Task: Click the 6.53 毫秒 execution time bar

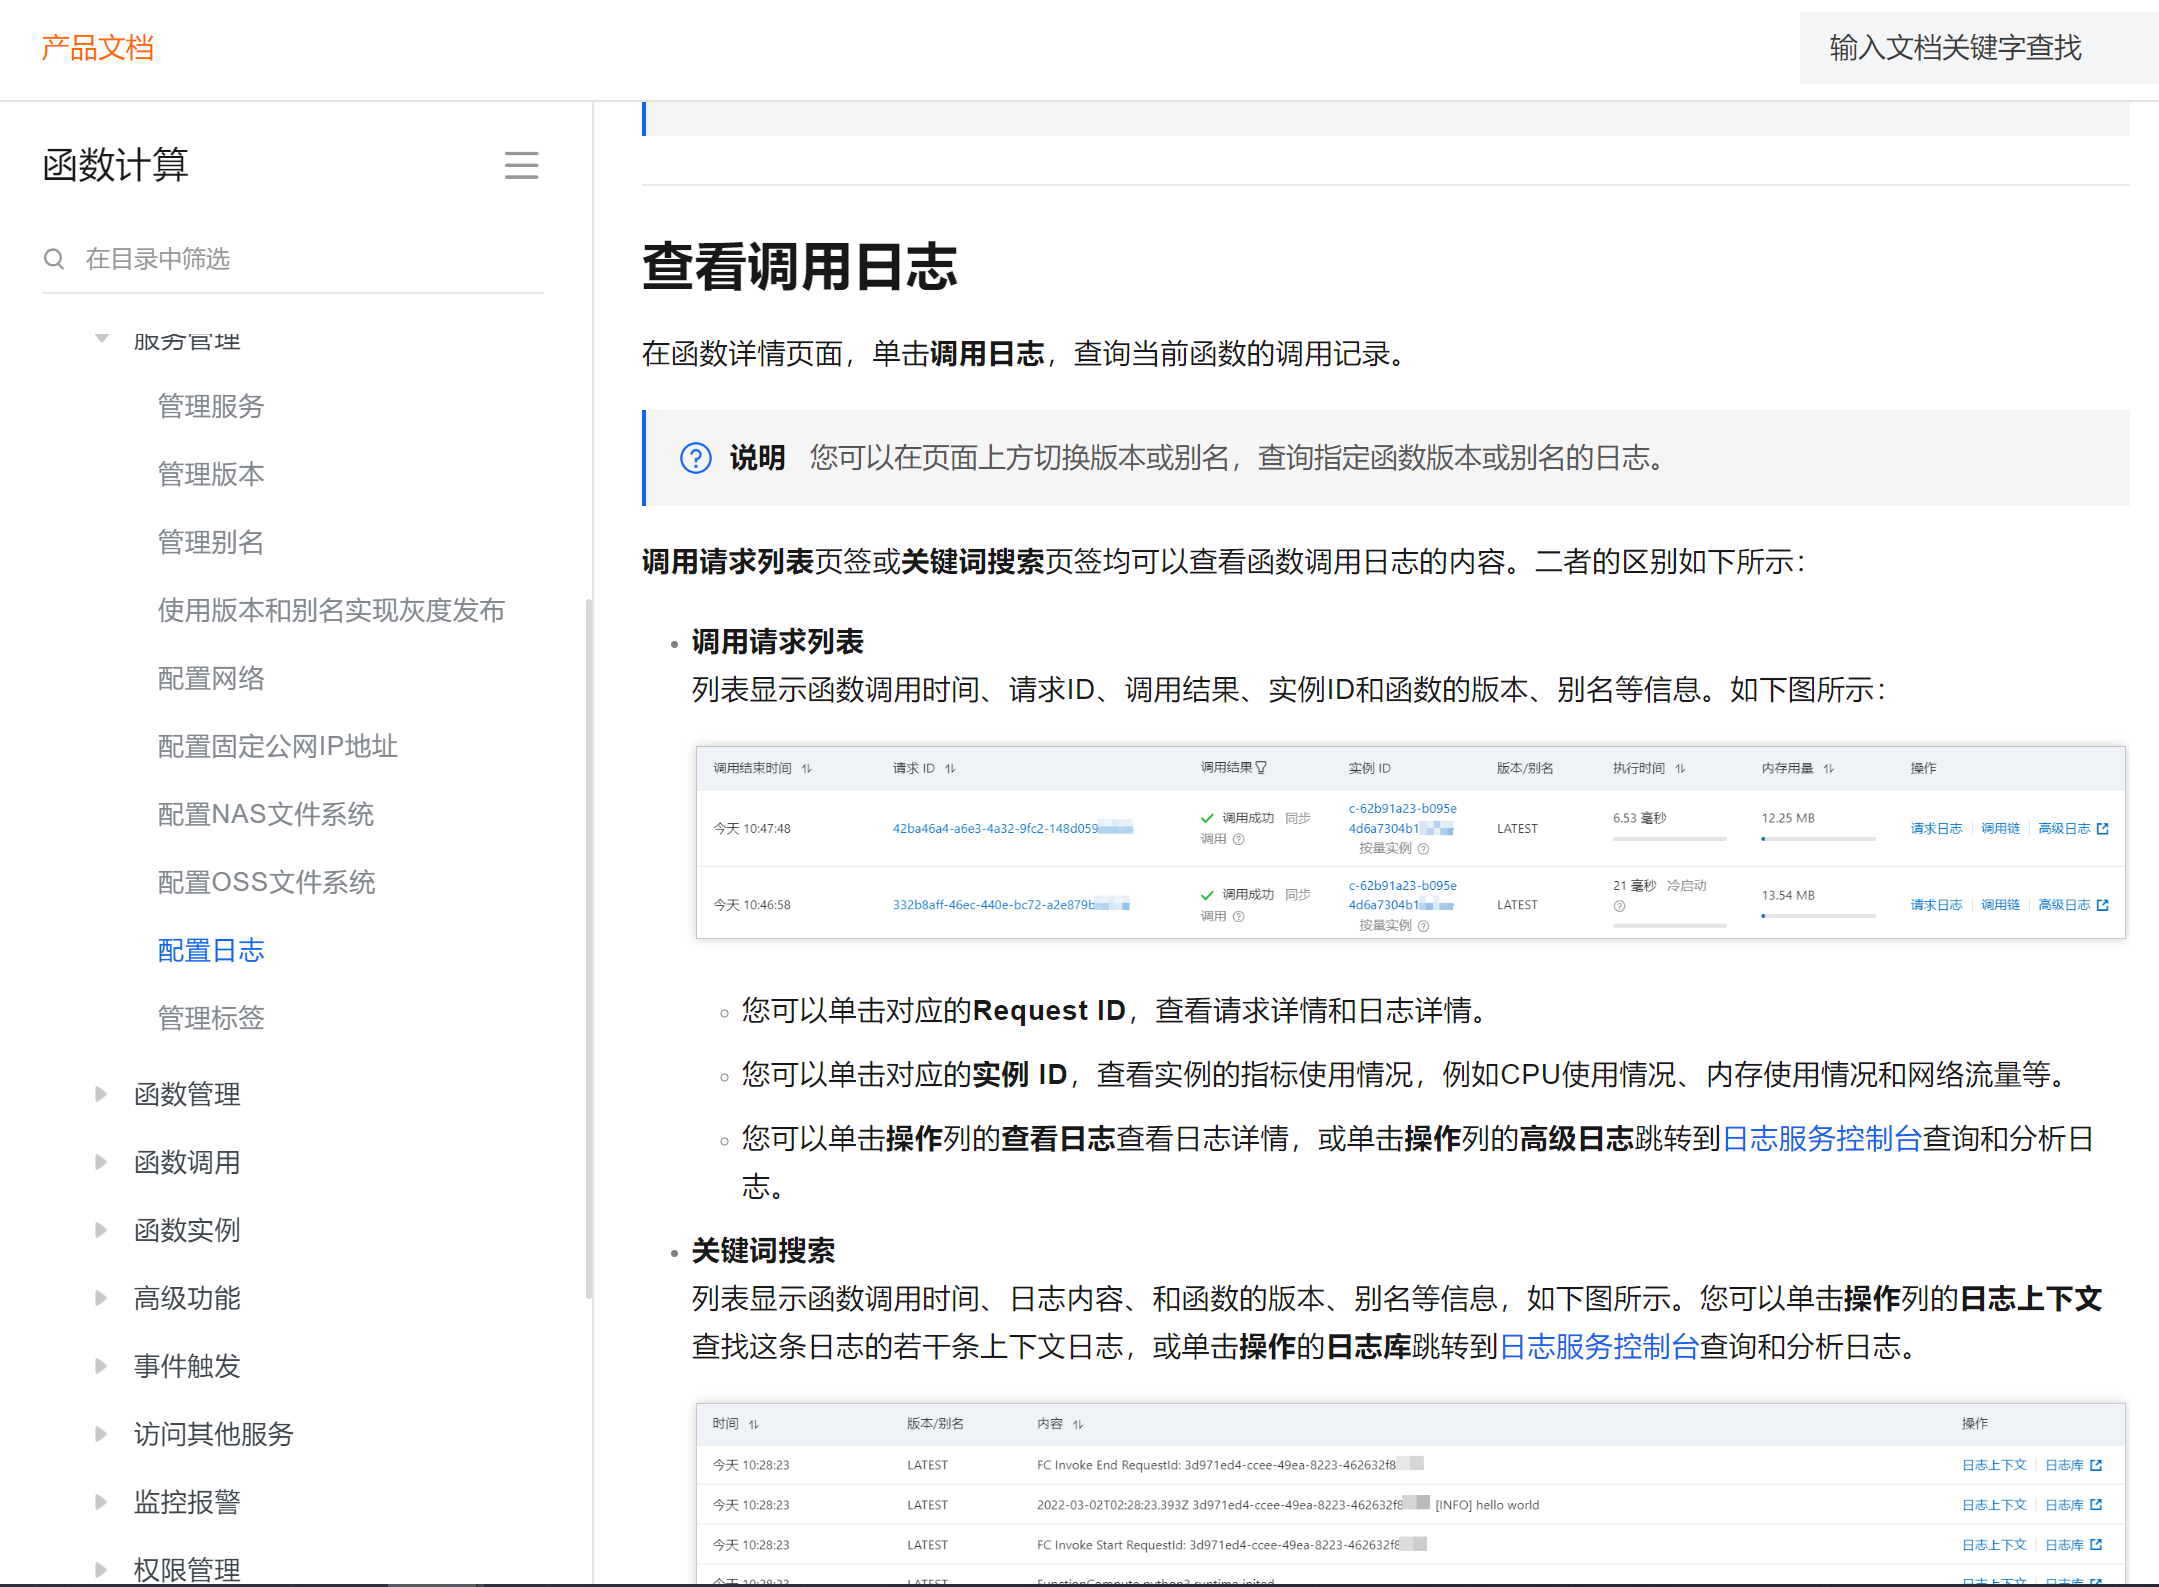Action: (1669, 839)
